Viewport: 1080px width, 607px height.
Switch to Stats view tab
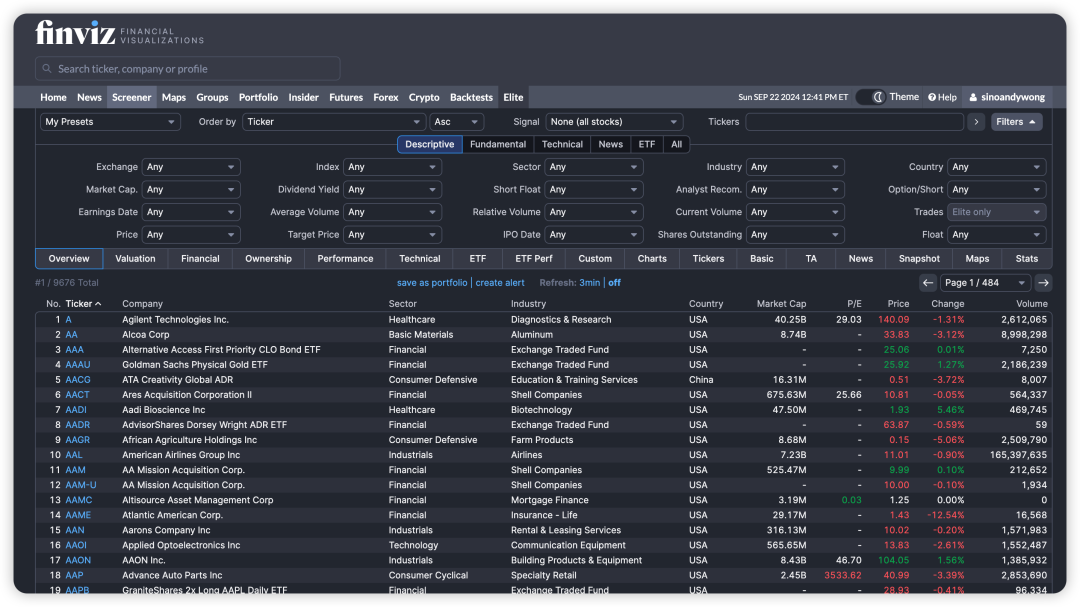coord(1026,259)
